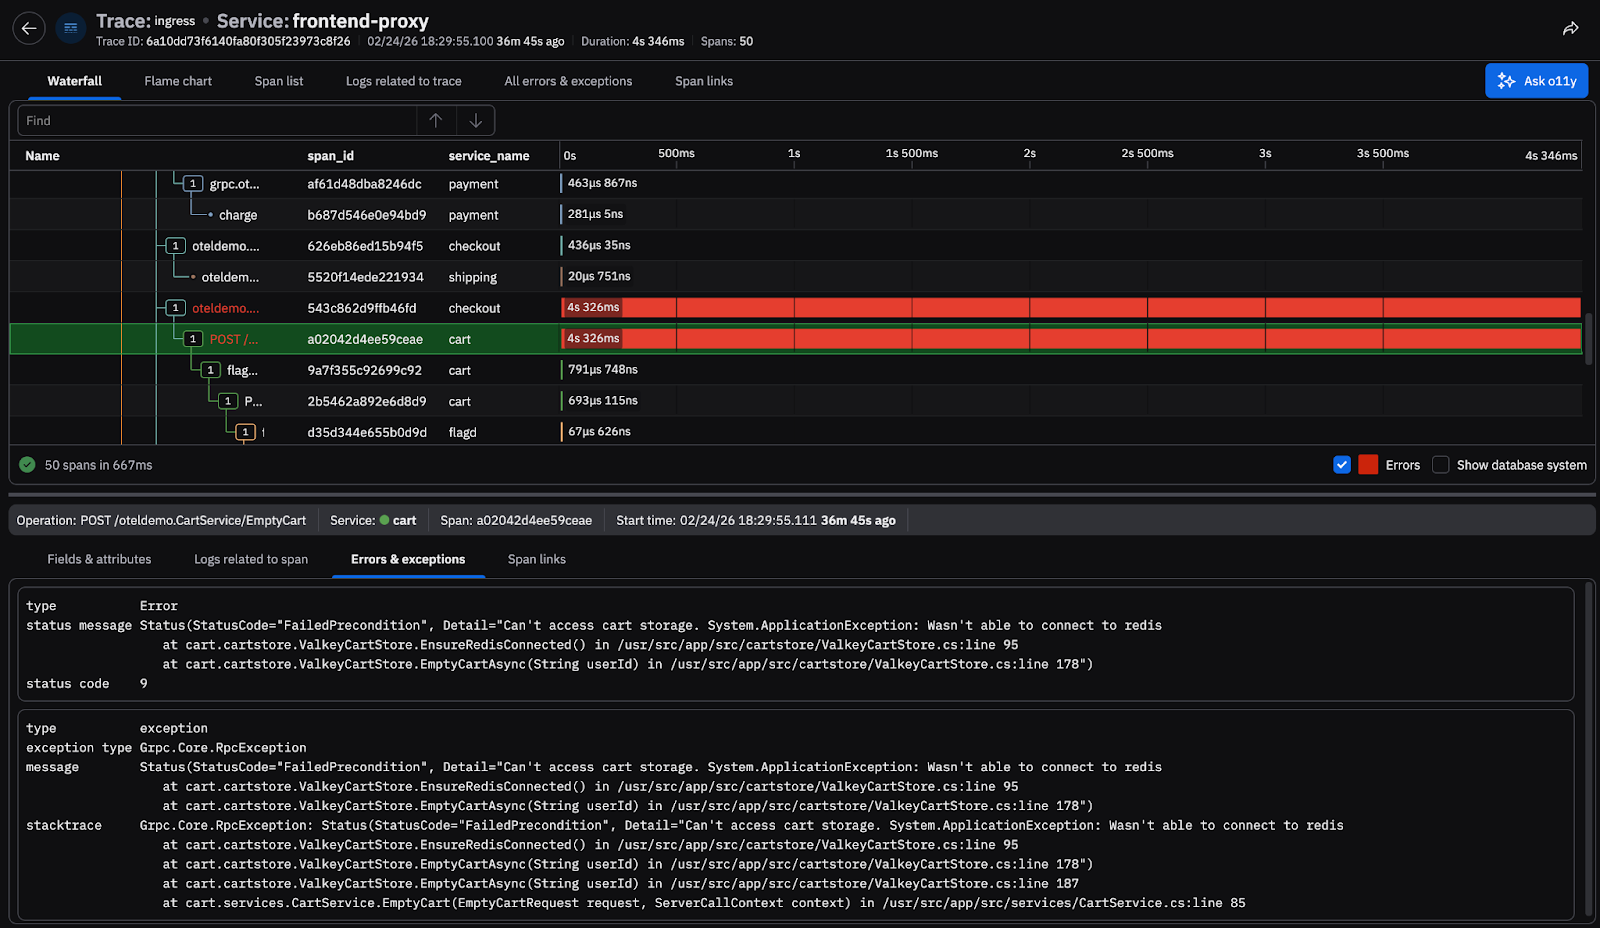Enable Show database system checkbox
The image size is (1600, 928).
tap(1440, 465)
